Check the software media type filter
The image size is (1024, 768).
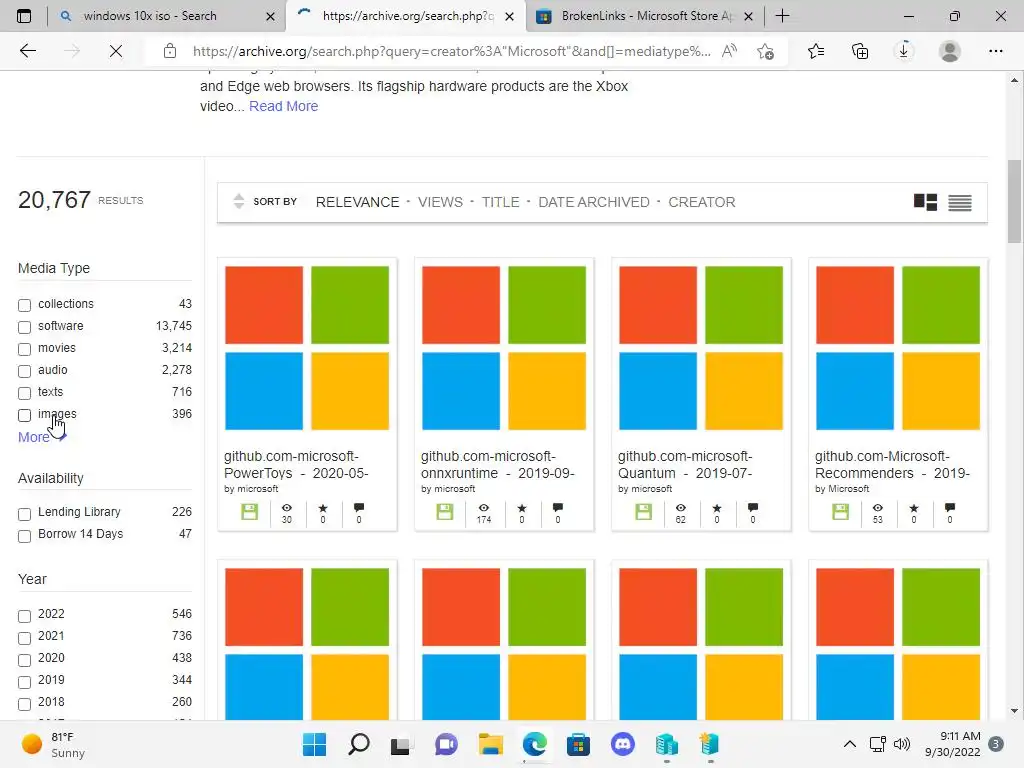[24, 327]
